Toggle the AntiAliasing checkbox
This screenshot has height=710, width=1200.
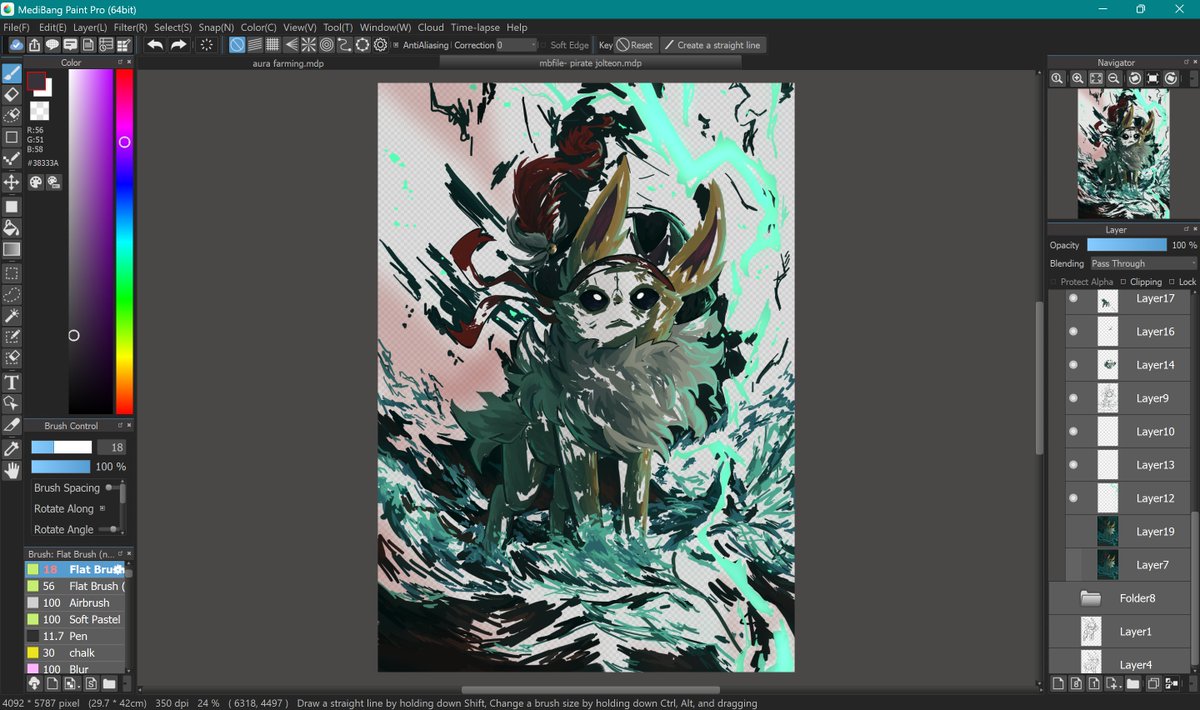396,45
